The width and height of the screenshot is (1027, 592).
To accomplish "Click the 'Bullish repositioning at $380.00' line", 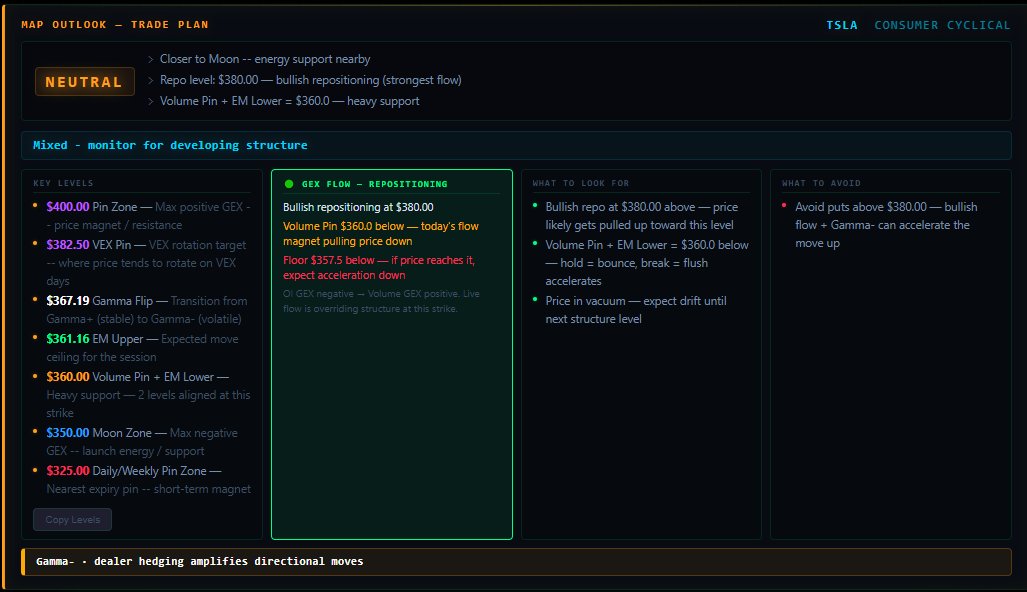I will pyautogui.click(x=358, y=207).
